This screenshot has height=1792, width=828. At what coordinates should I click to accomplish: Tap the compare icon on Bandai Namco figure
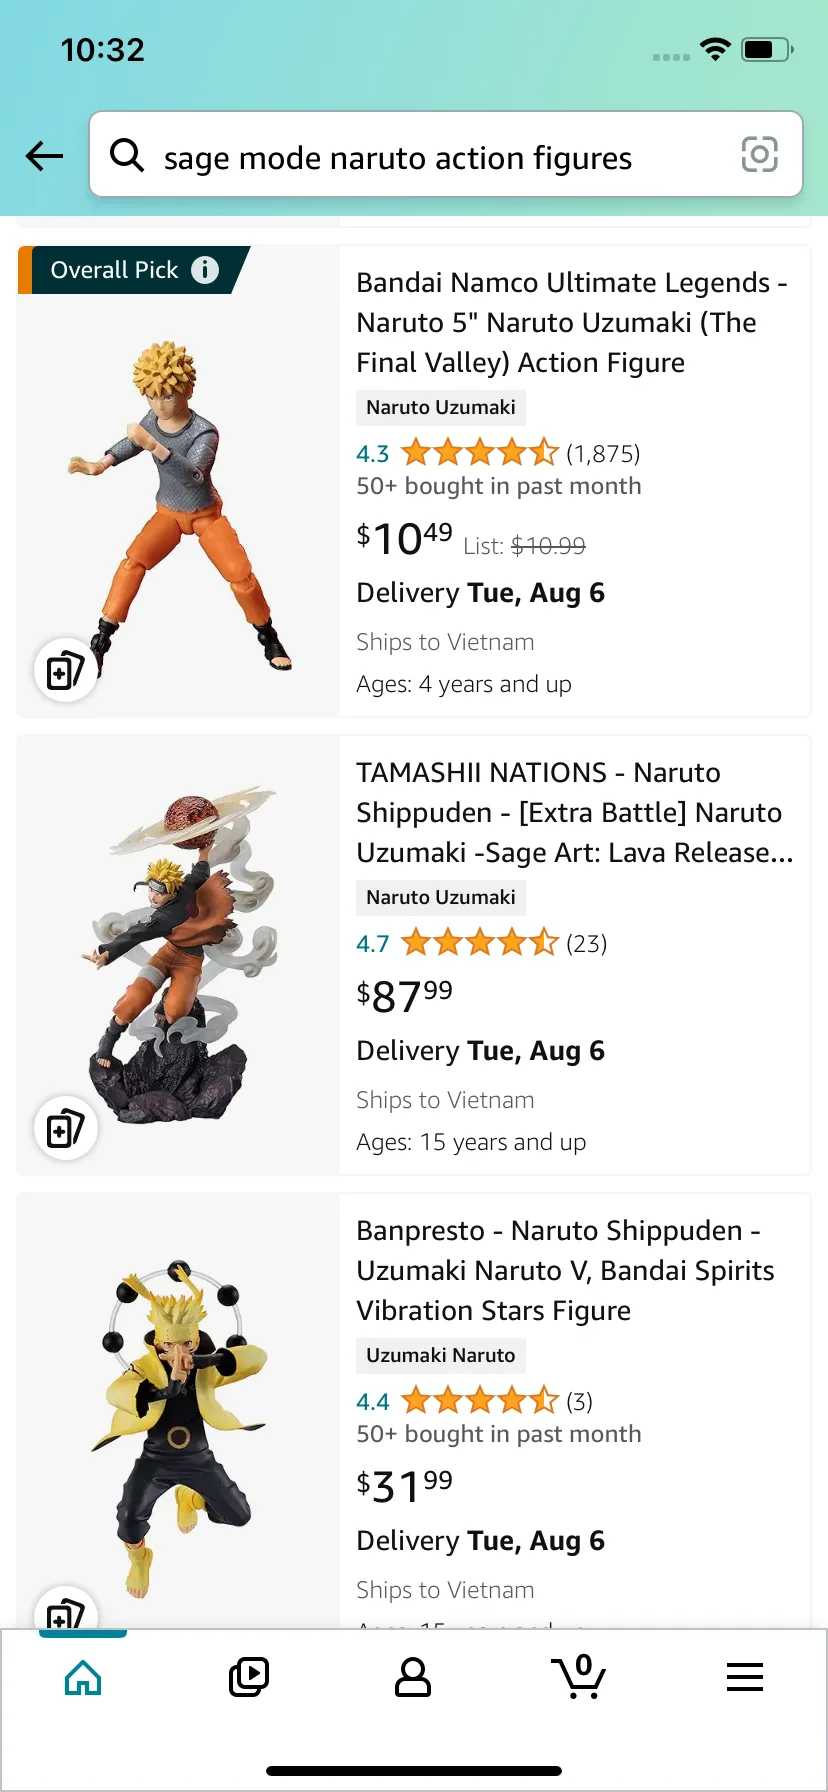pyautogui.click(x=65, y=670)
